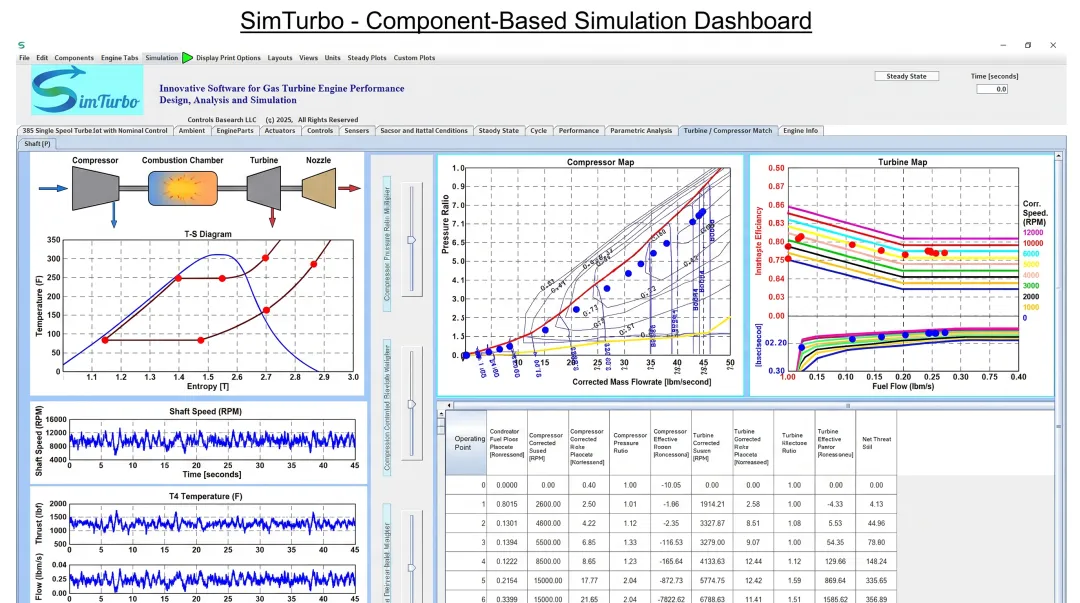Click the 2600.00 compressor speed cell

click(548, 504)
